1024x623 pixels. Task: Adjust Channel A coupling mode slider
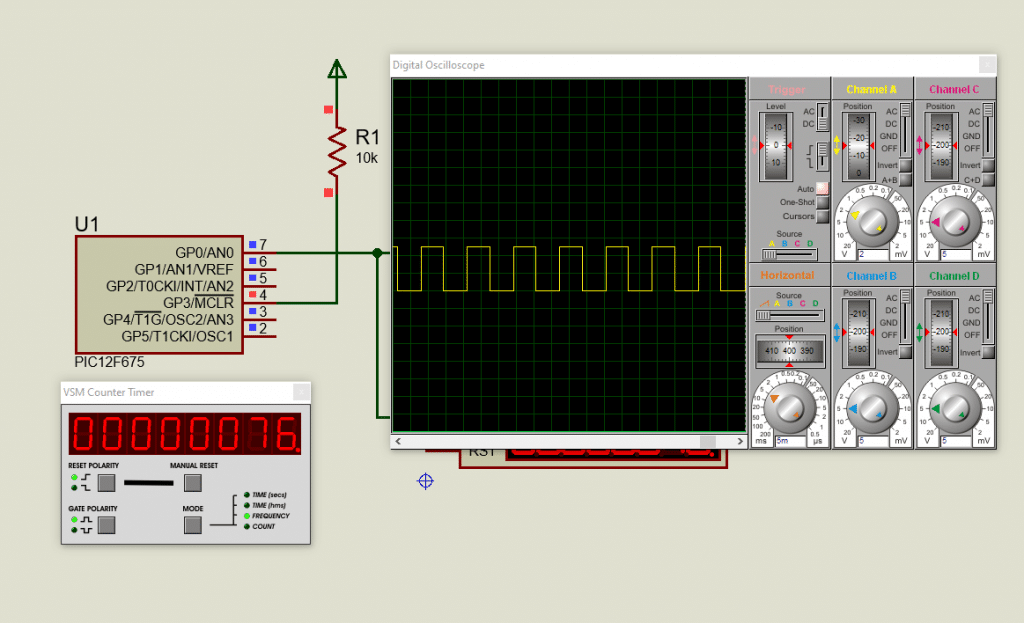(905, 129)
